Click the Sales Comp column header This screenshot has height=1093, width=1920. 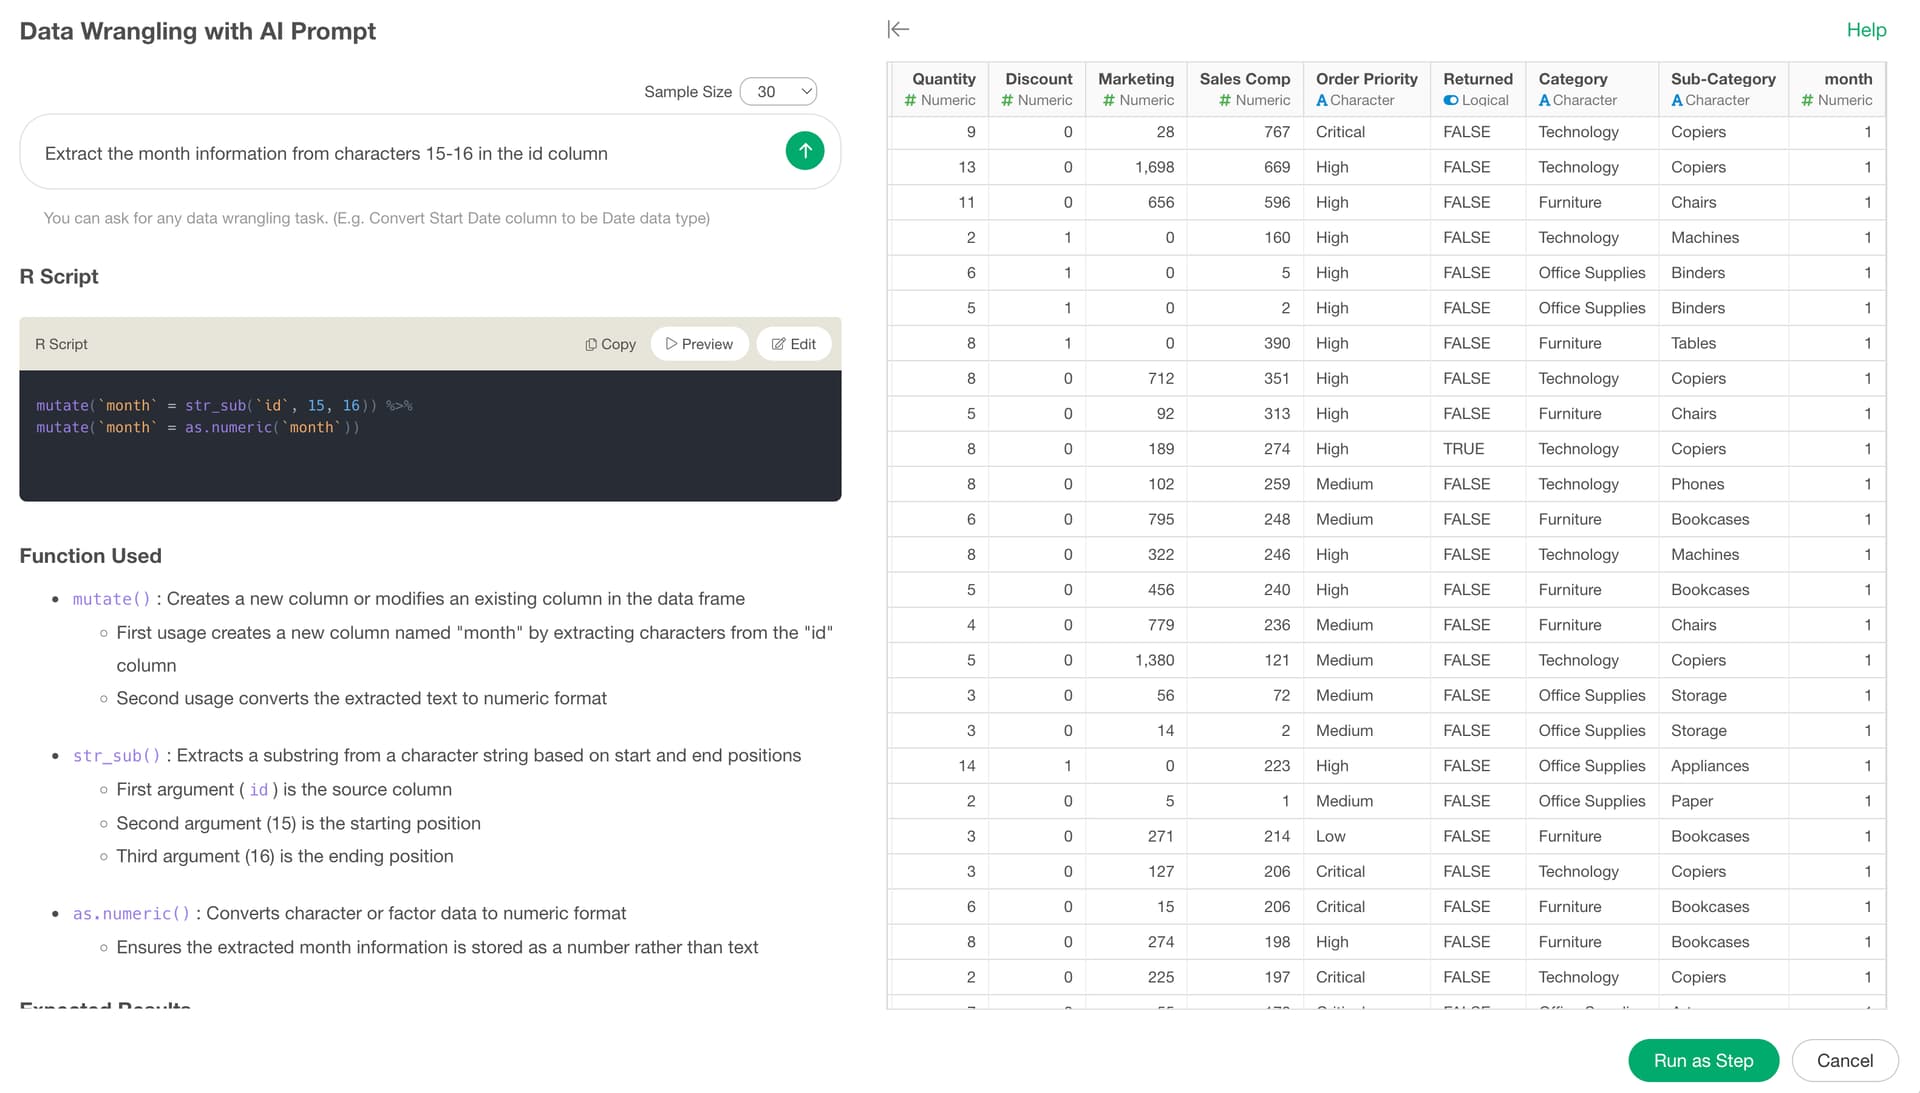click(1244, 79)
